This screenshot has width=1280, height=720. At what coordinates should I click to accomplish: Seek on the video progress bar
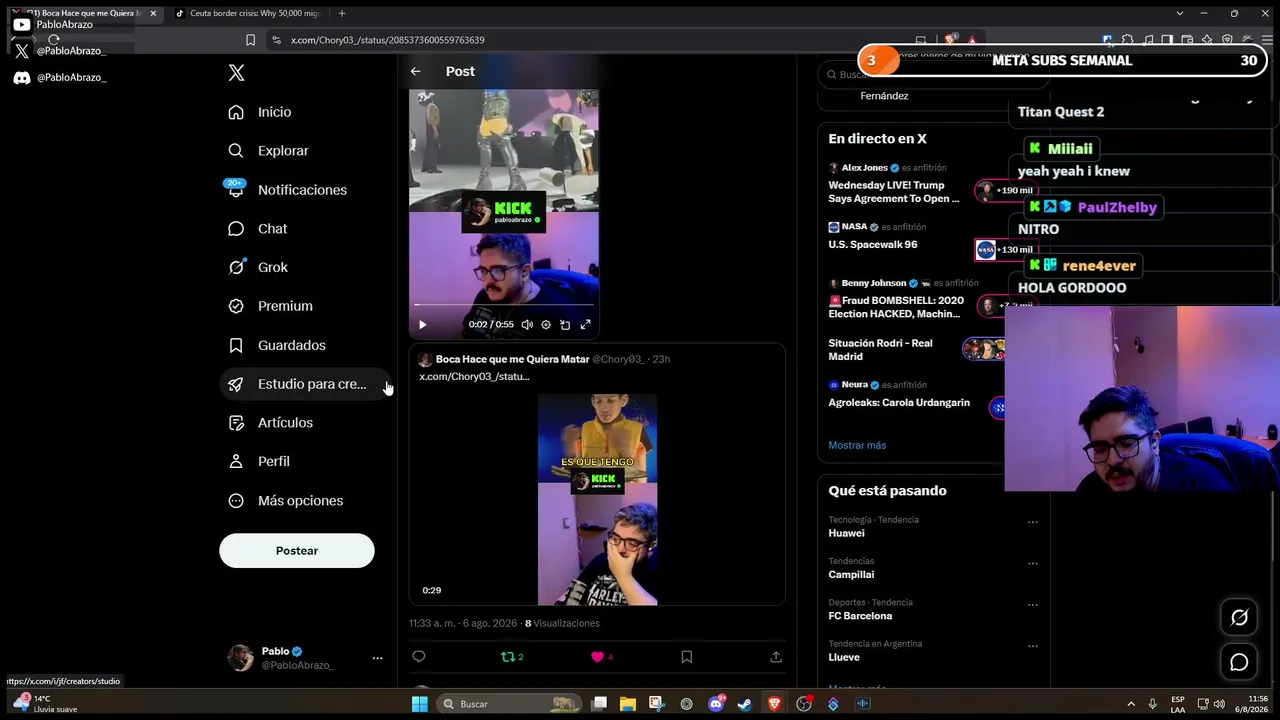pyautogui.click(x=504, y=304)
